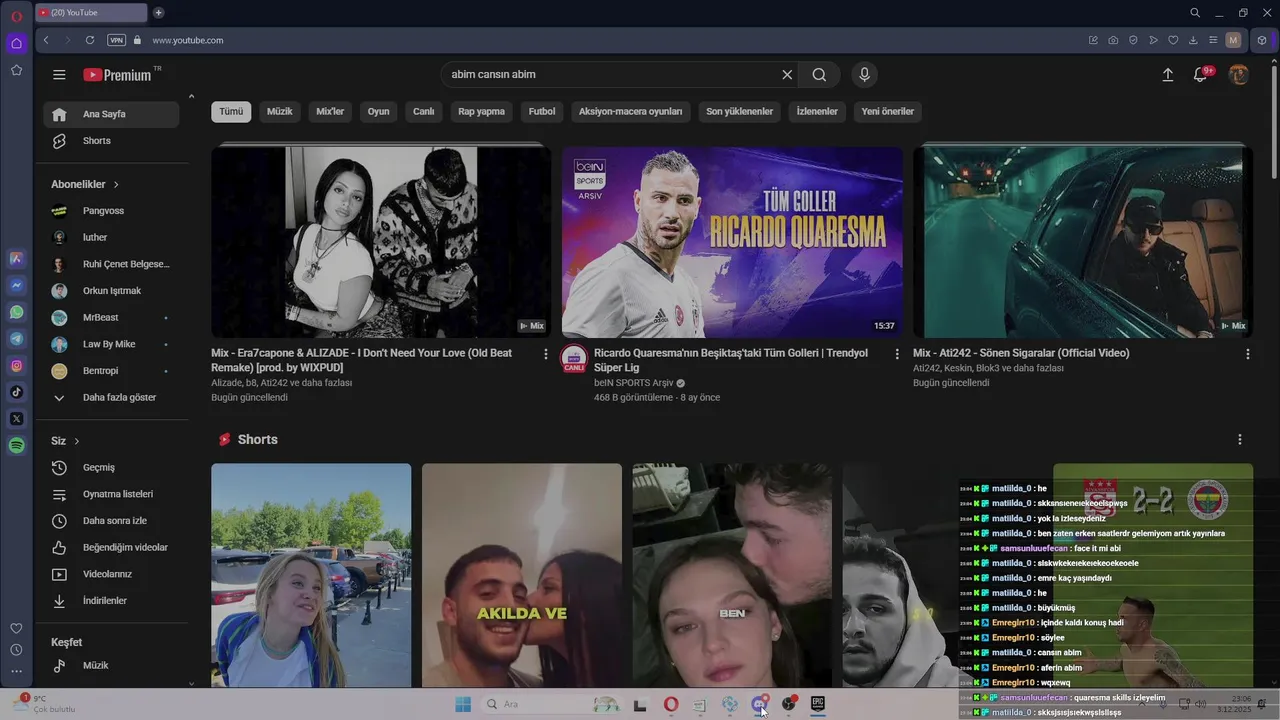
Task: Open the beIN SPORTS Arşiv channel name
Action: pos(634,383)
